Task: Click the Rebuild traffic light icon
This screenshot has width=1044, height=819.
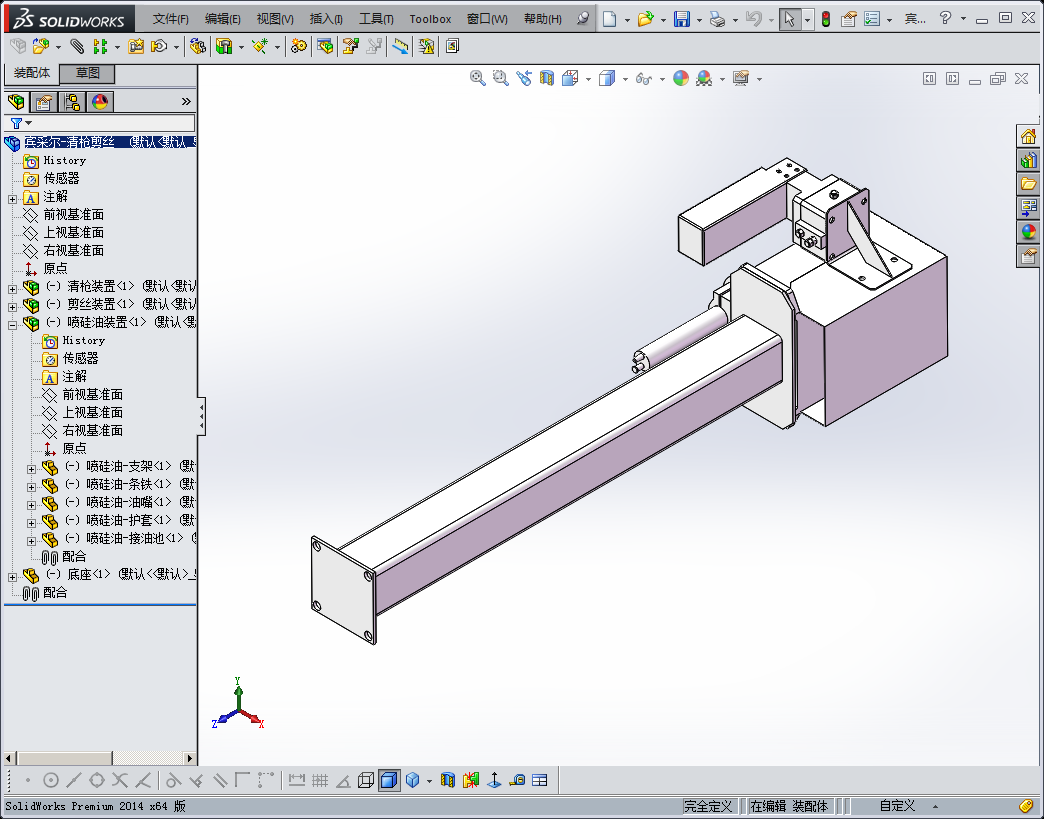Action: 826,19
